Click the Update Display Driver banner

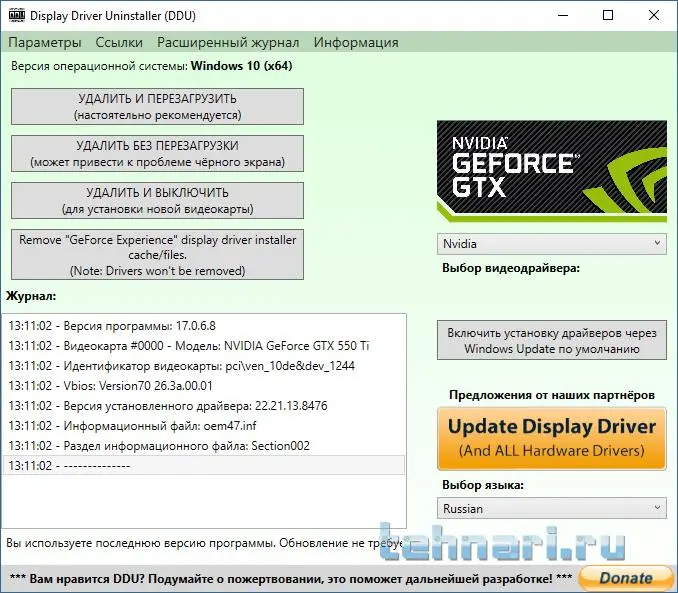552,439
